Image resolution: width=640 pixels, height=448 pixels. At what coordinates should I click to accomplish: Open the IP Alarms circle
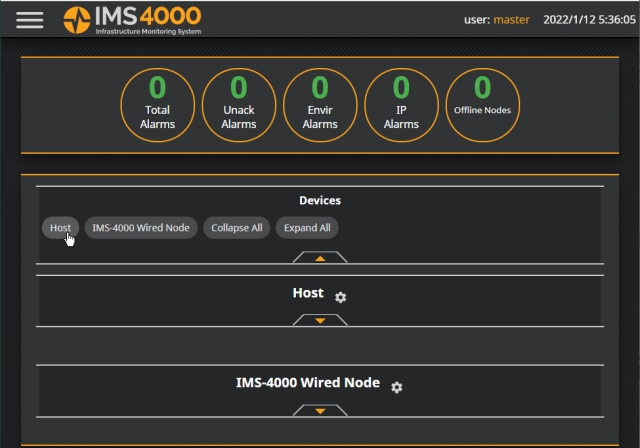tap(401, 105)
